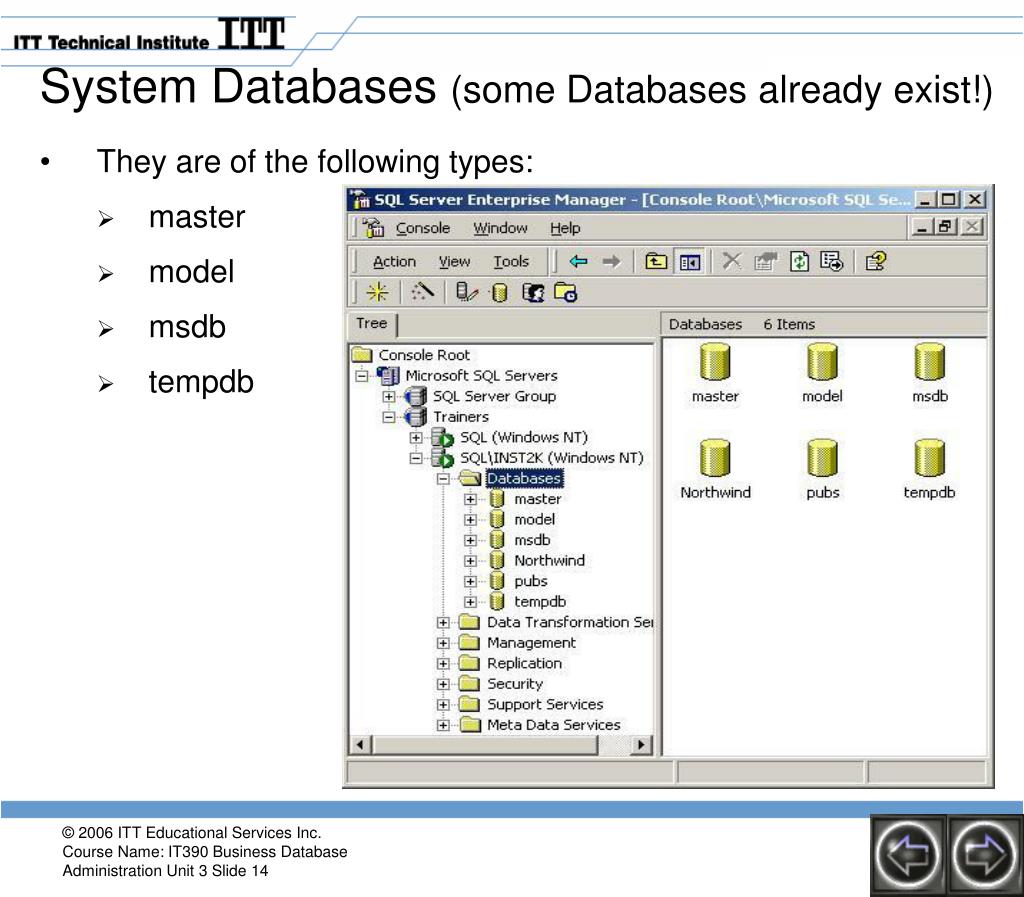Open the Action menu

pos(394,262)
